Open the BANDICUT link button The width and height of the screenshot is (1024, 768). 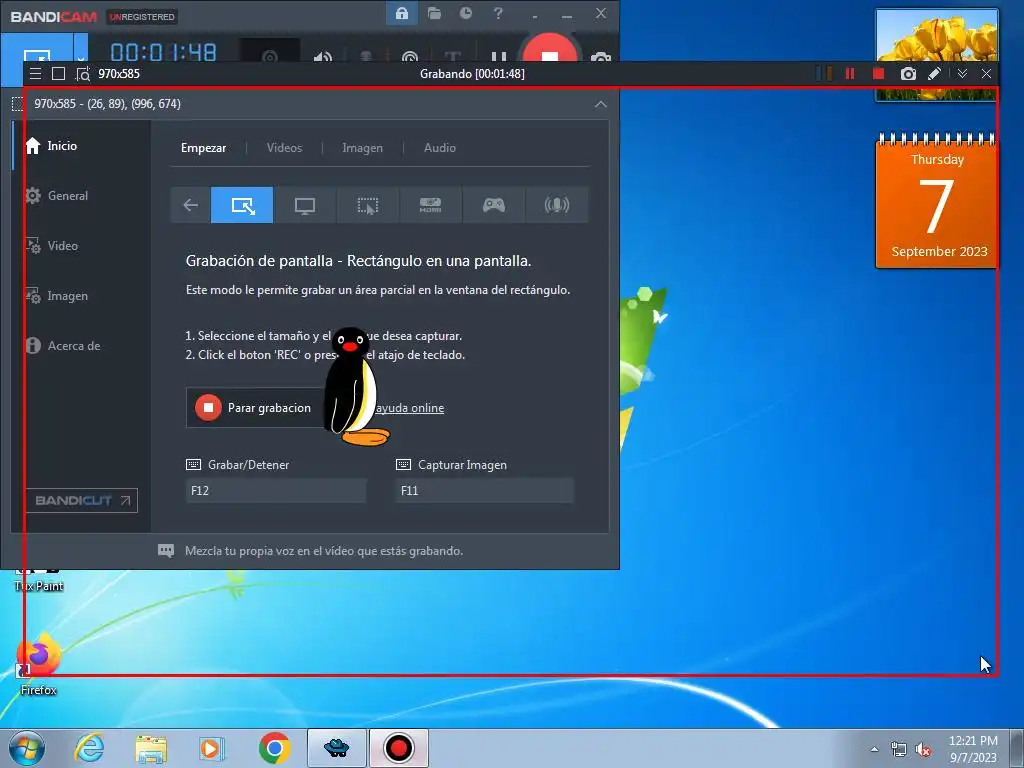pyautogui.click(x=82, y=500)
